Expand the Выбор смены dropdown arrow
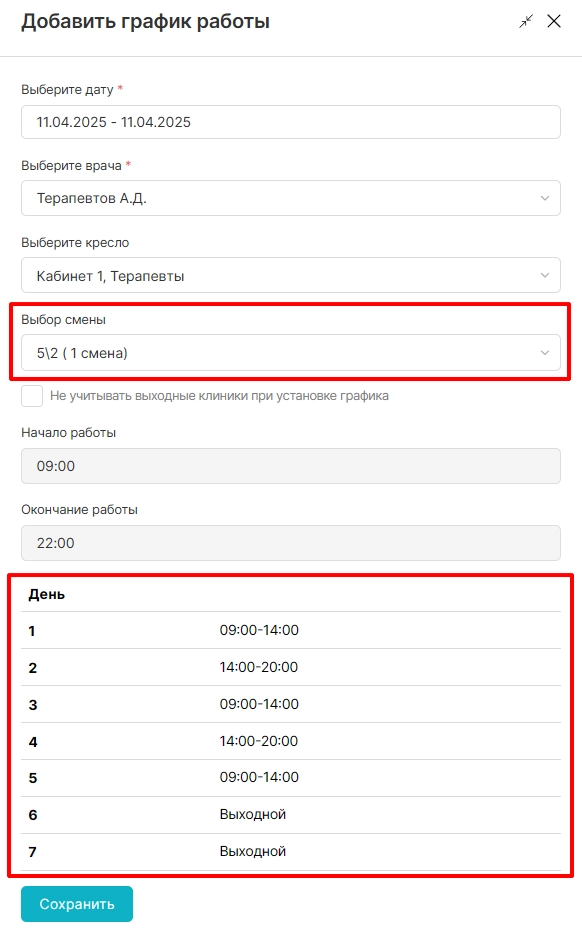 click(x=545, y=353)
